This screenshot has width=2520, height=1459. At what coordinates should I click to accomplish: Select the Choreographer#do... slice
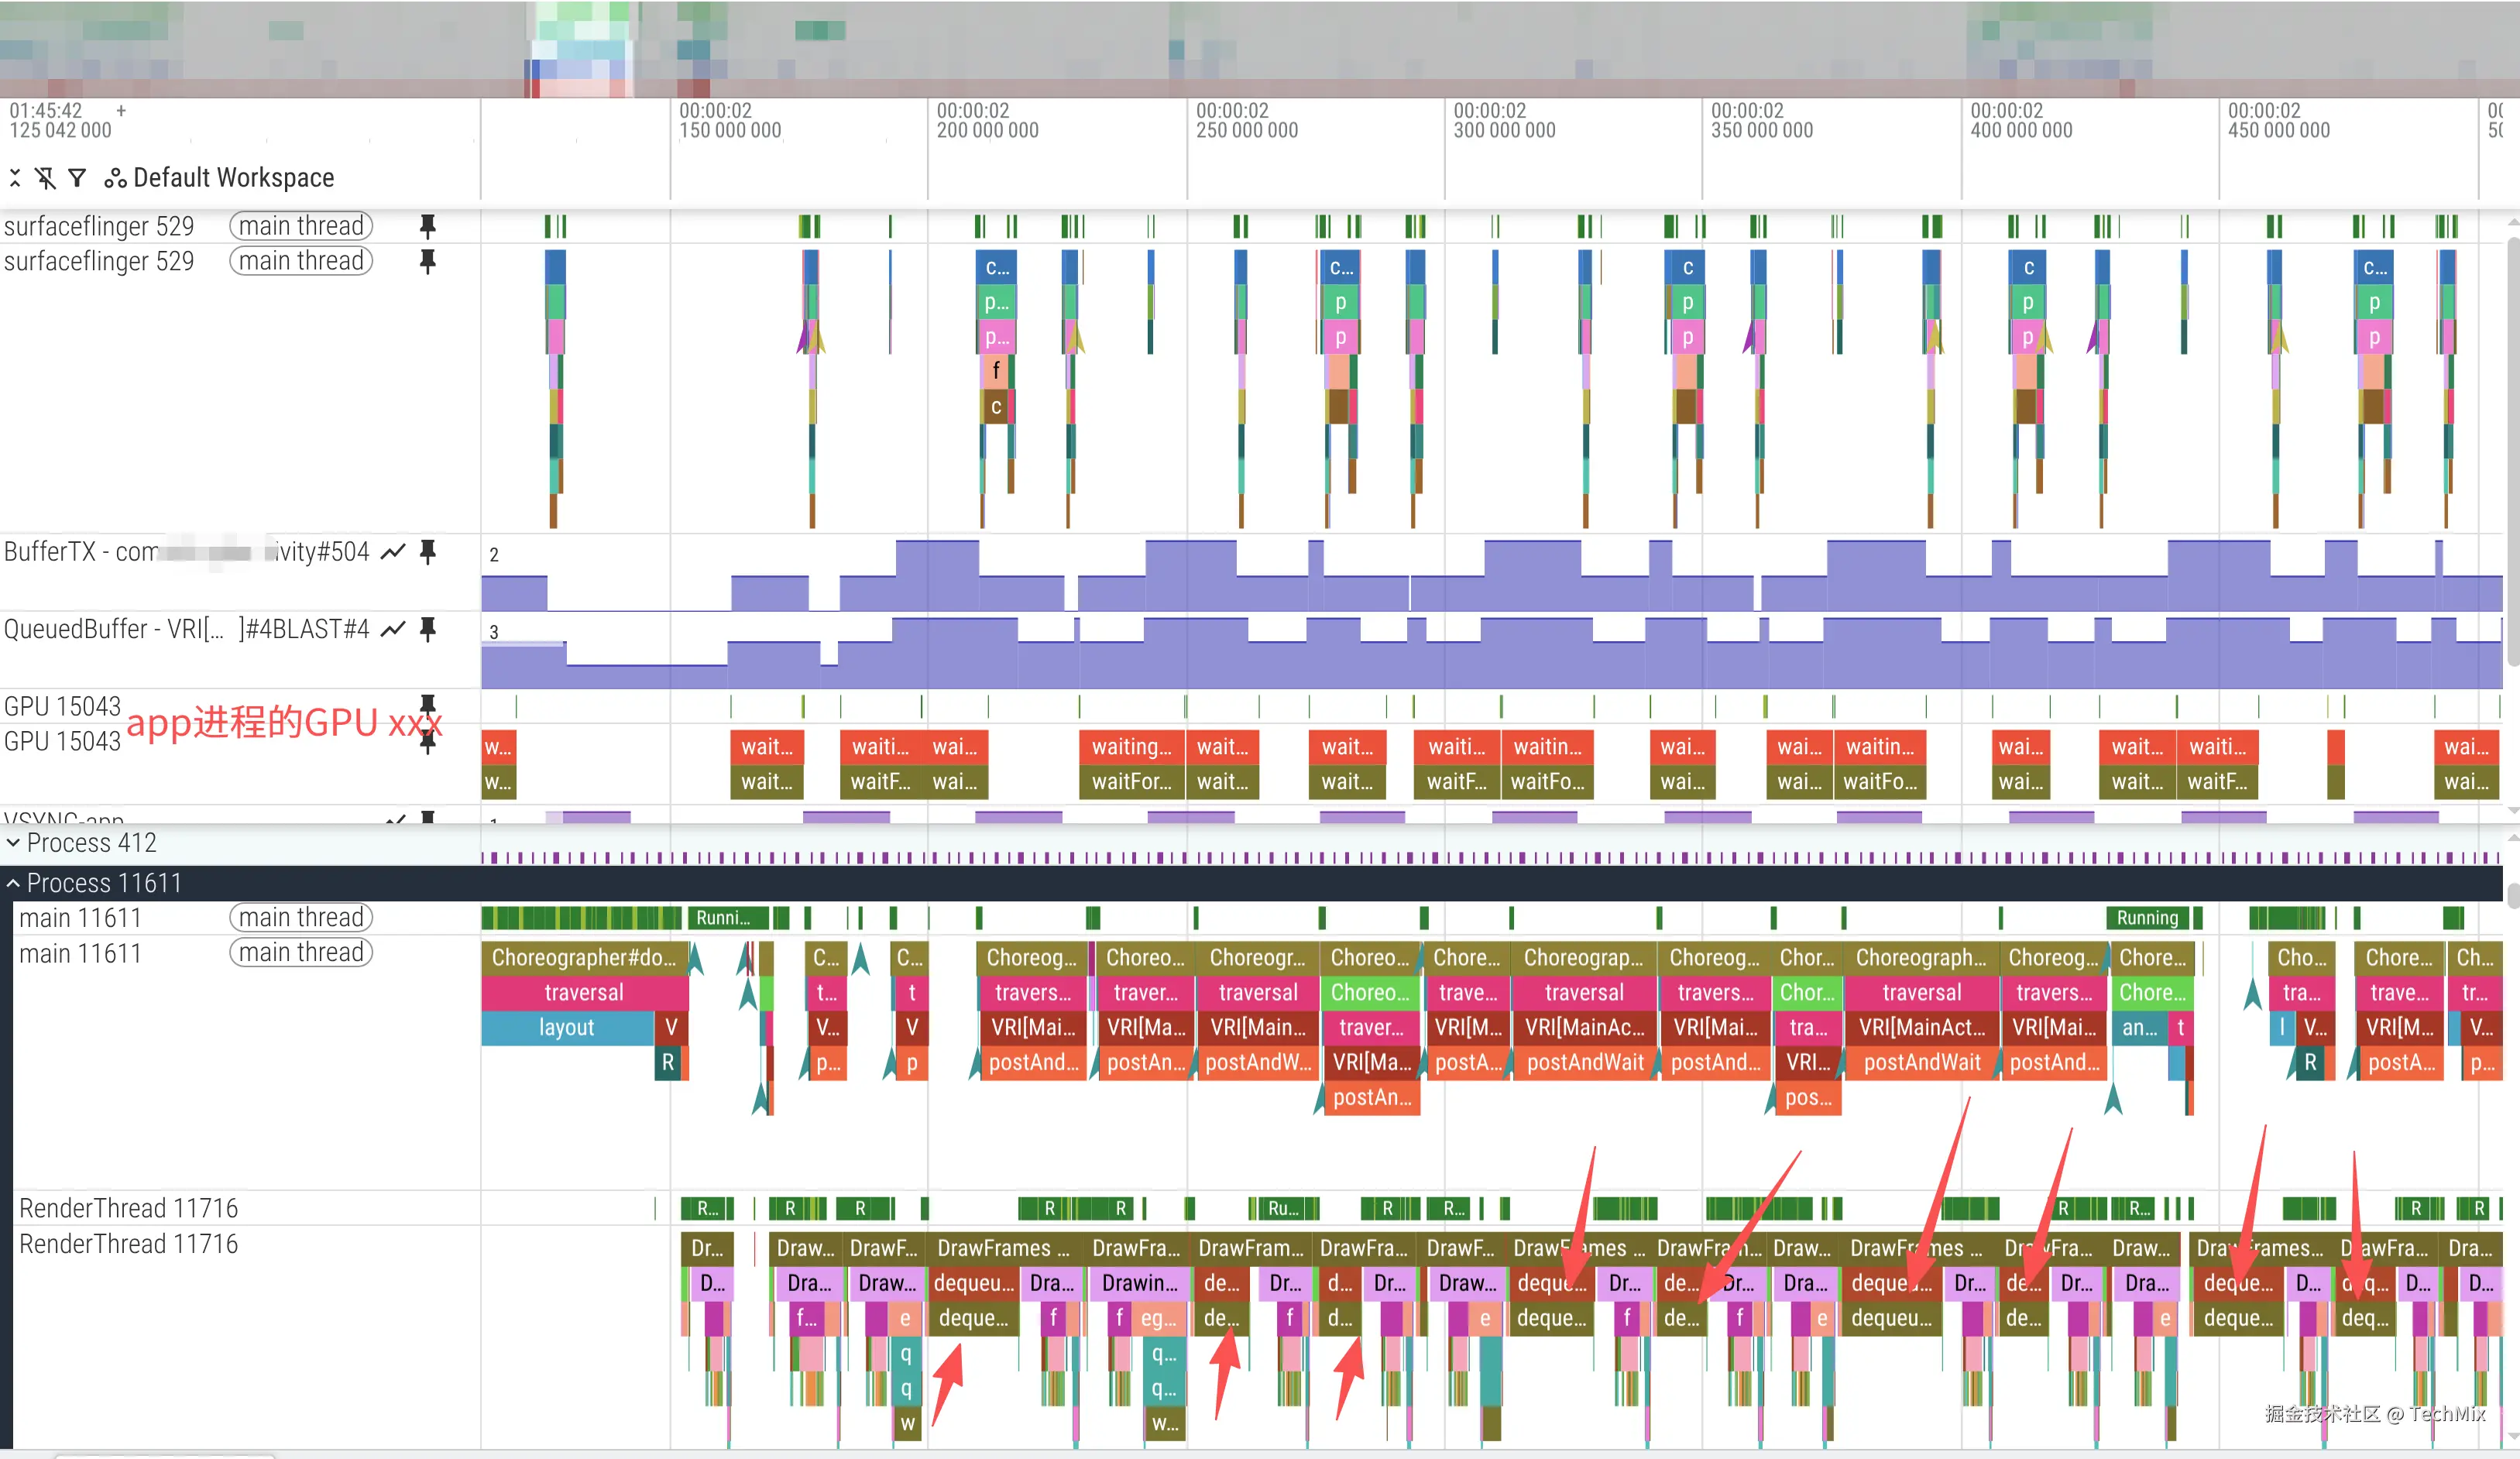pyautogui.click(x=584, y=957)
